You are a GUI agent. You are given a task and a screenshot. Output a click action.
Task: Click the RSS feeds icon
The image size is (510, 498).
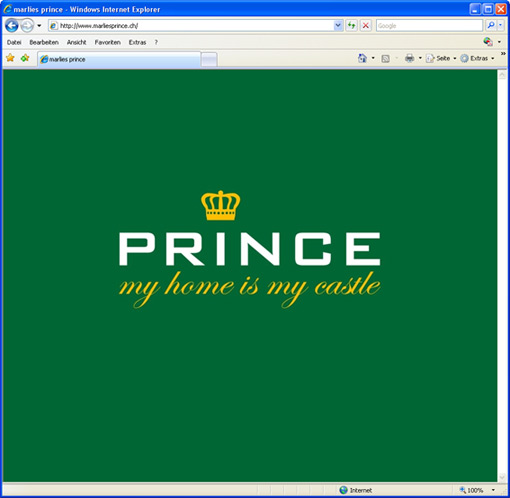point(385,59)
